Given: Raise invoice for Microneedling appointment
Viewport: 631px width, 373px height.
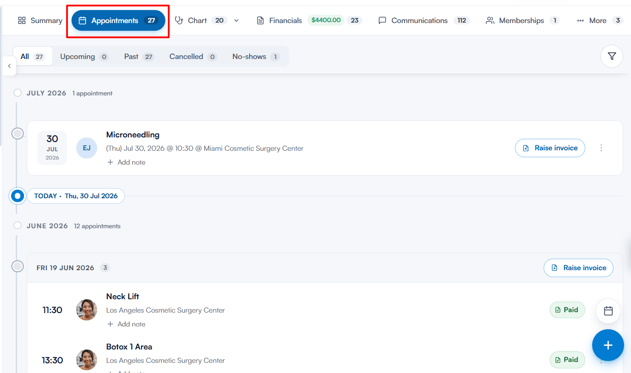Looking at the screenshot, I should 550,148.
